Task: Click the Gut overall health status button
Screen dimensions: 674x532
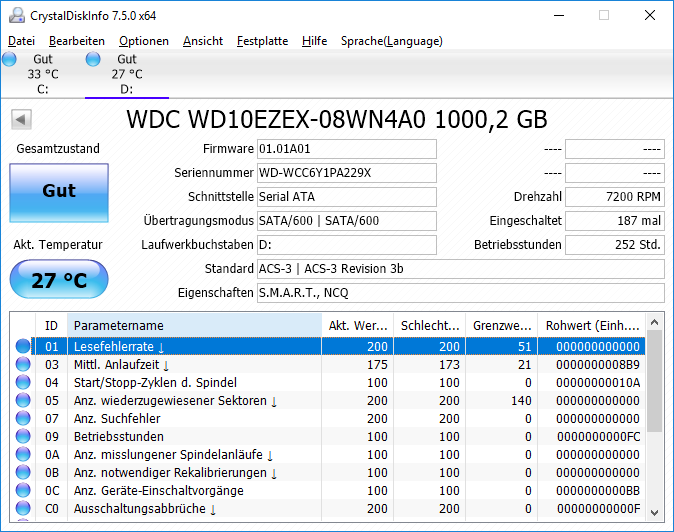Action: [59, 193]
